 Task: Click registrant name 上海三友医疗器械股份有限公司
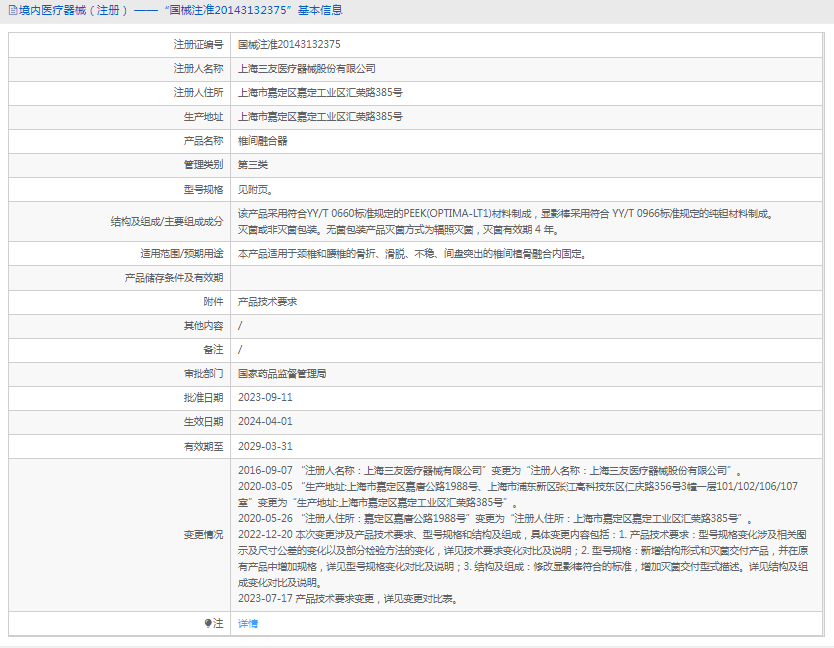coord(306,69)
